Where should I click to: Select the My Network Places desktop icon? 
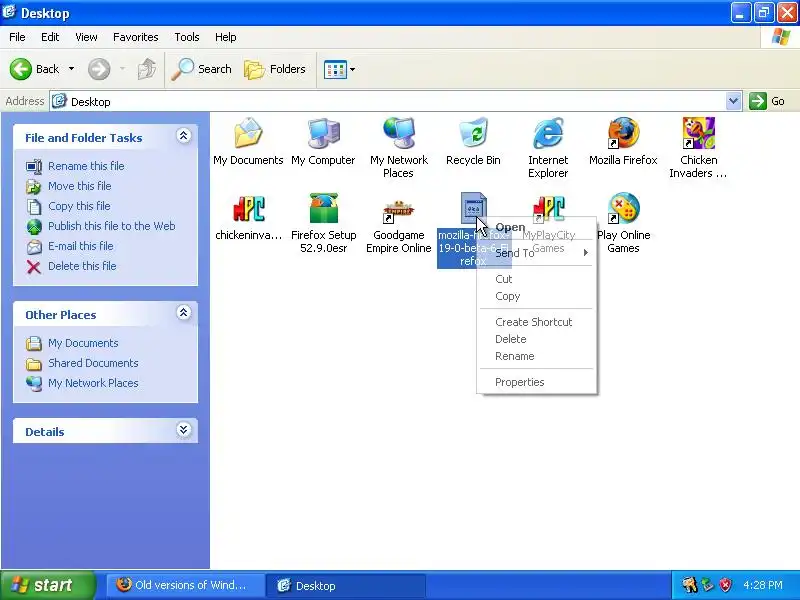(x=398, y=134)
